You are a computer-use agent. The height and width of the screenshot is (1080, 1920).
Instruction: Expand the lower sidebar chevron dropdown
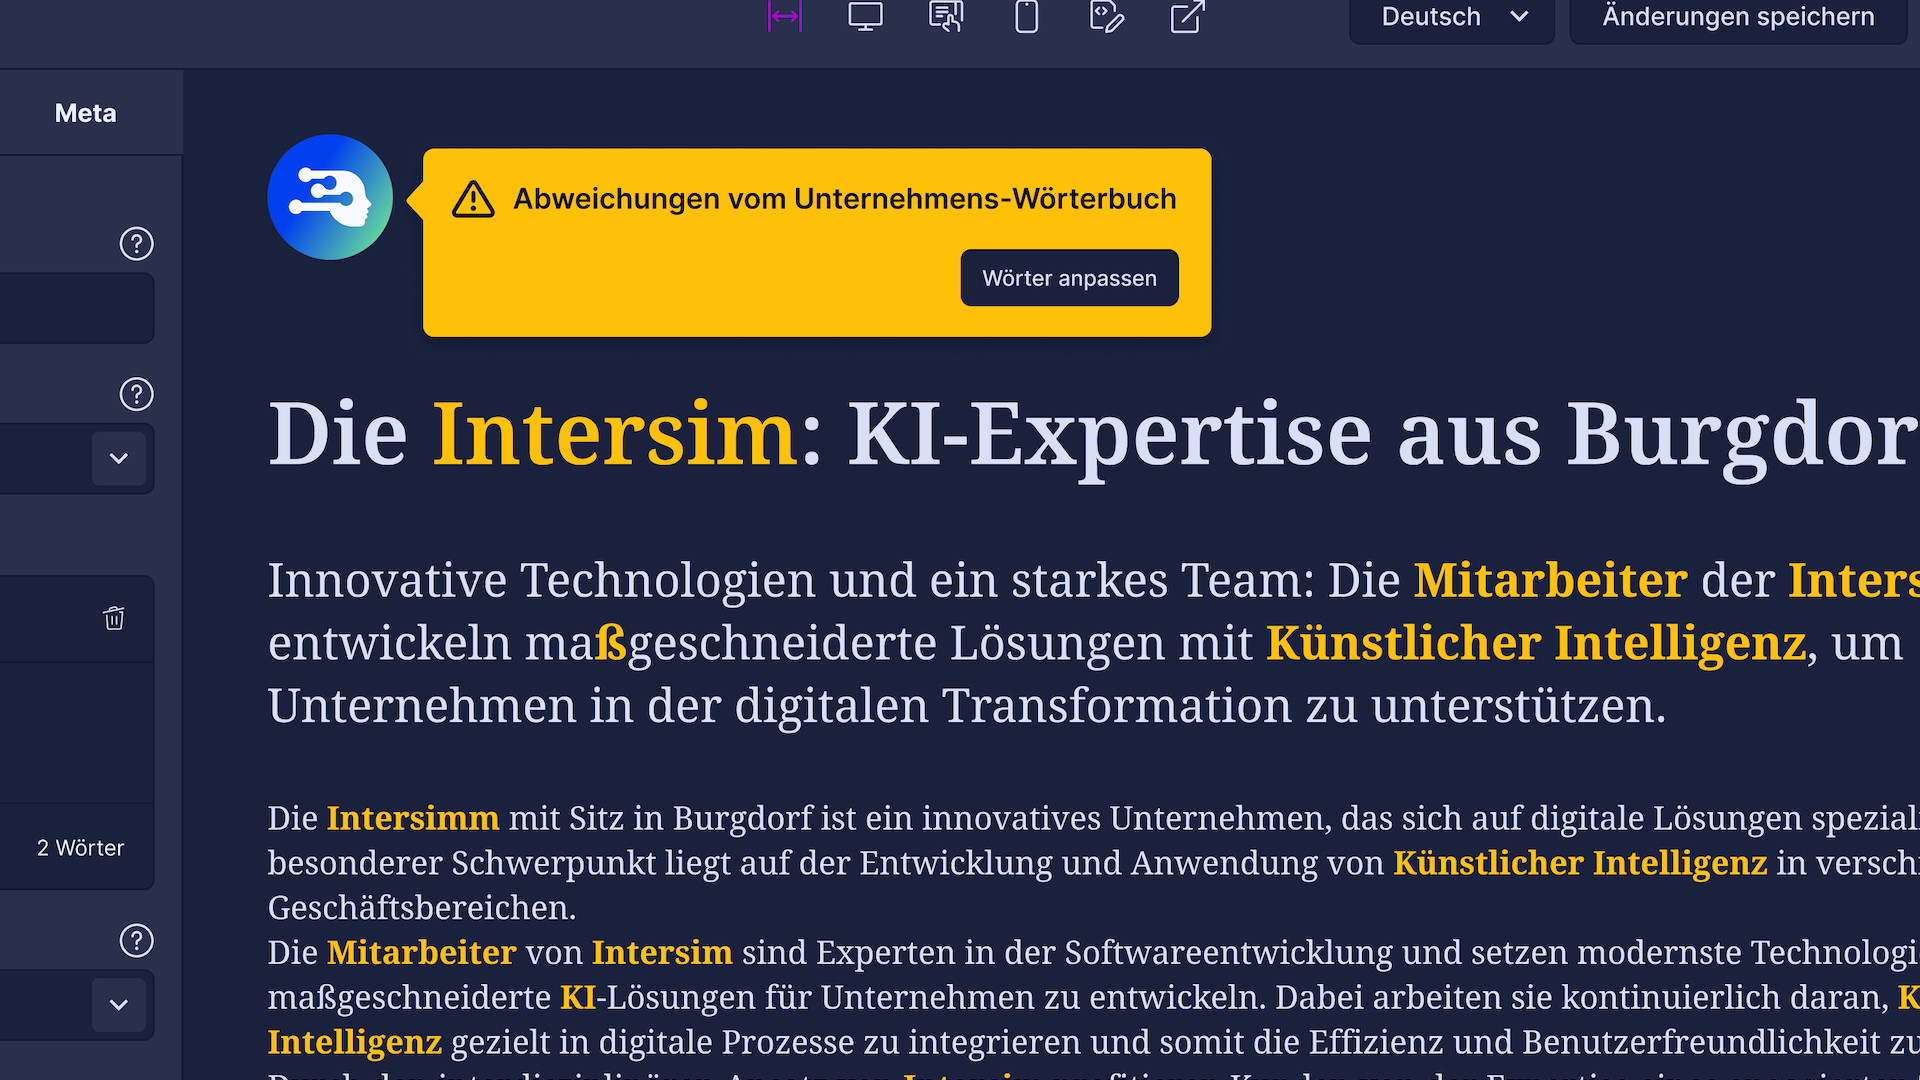click(119, 1004)
